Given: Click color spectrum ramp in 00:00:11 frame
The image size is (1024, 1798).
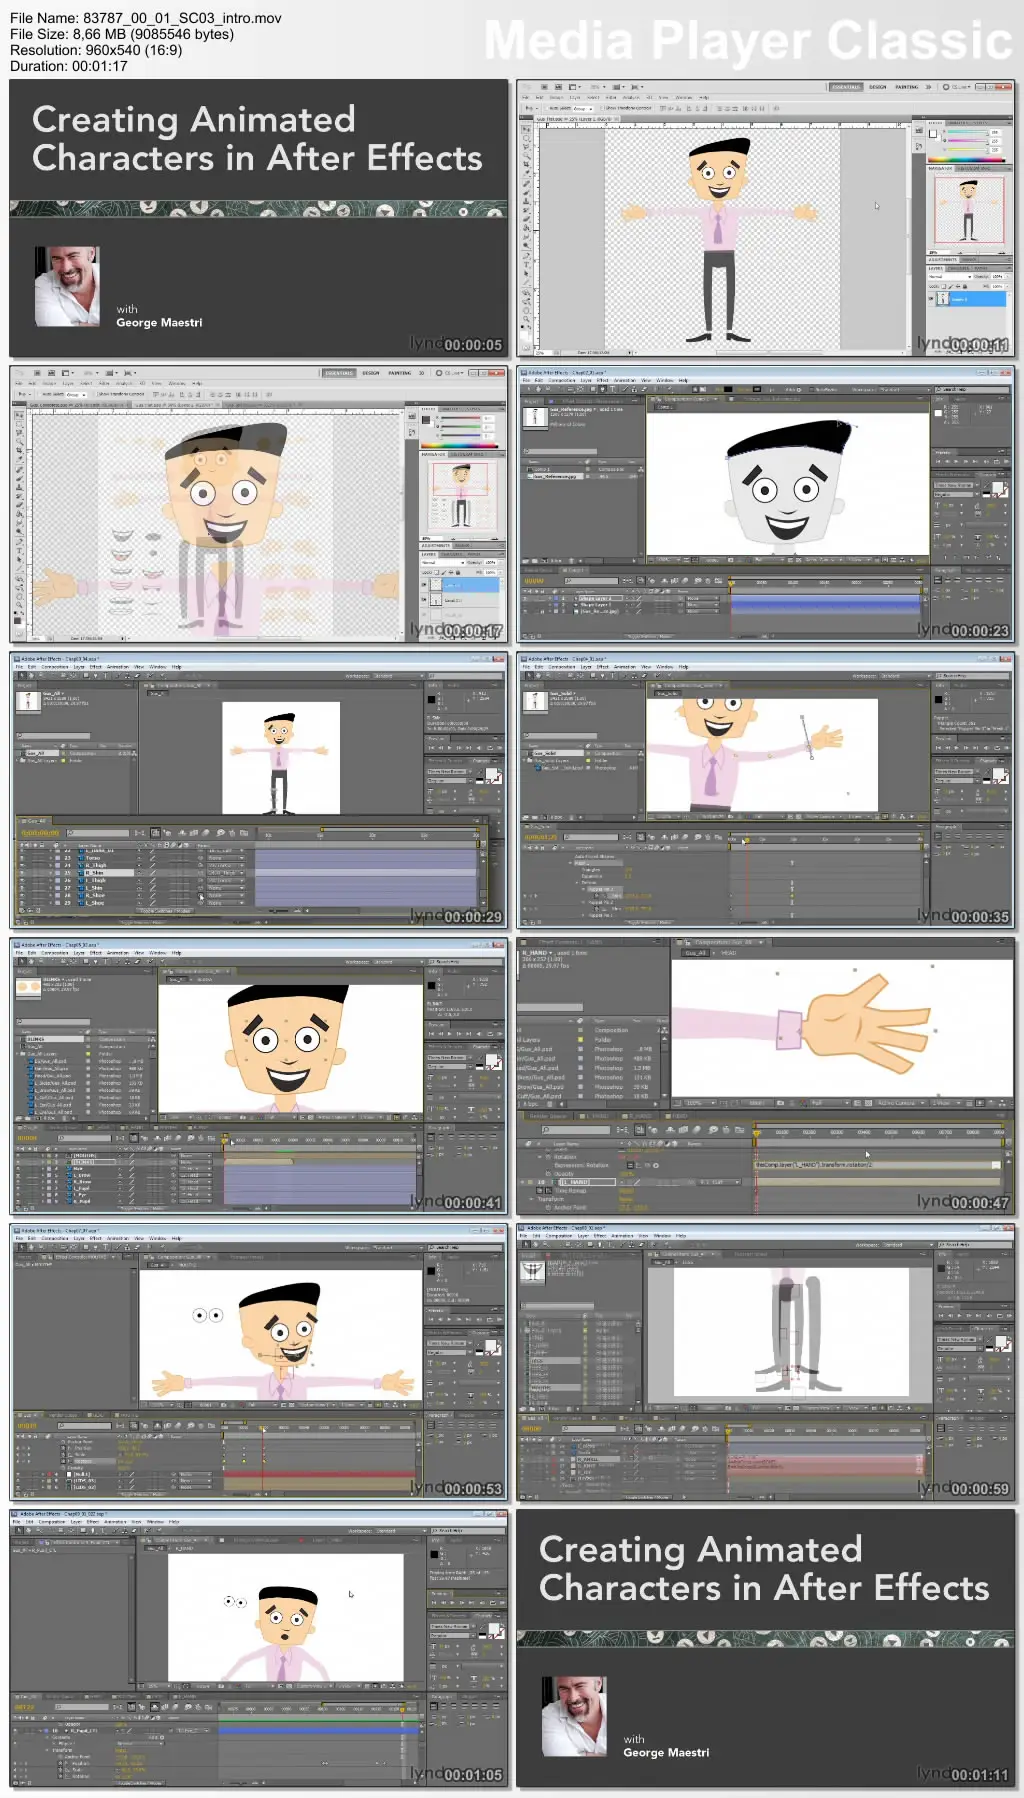Looking at the screenshot, I should (965, 159).
